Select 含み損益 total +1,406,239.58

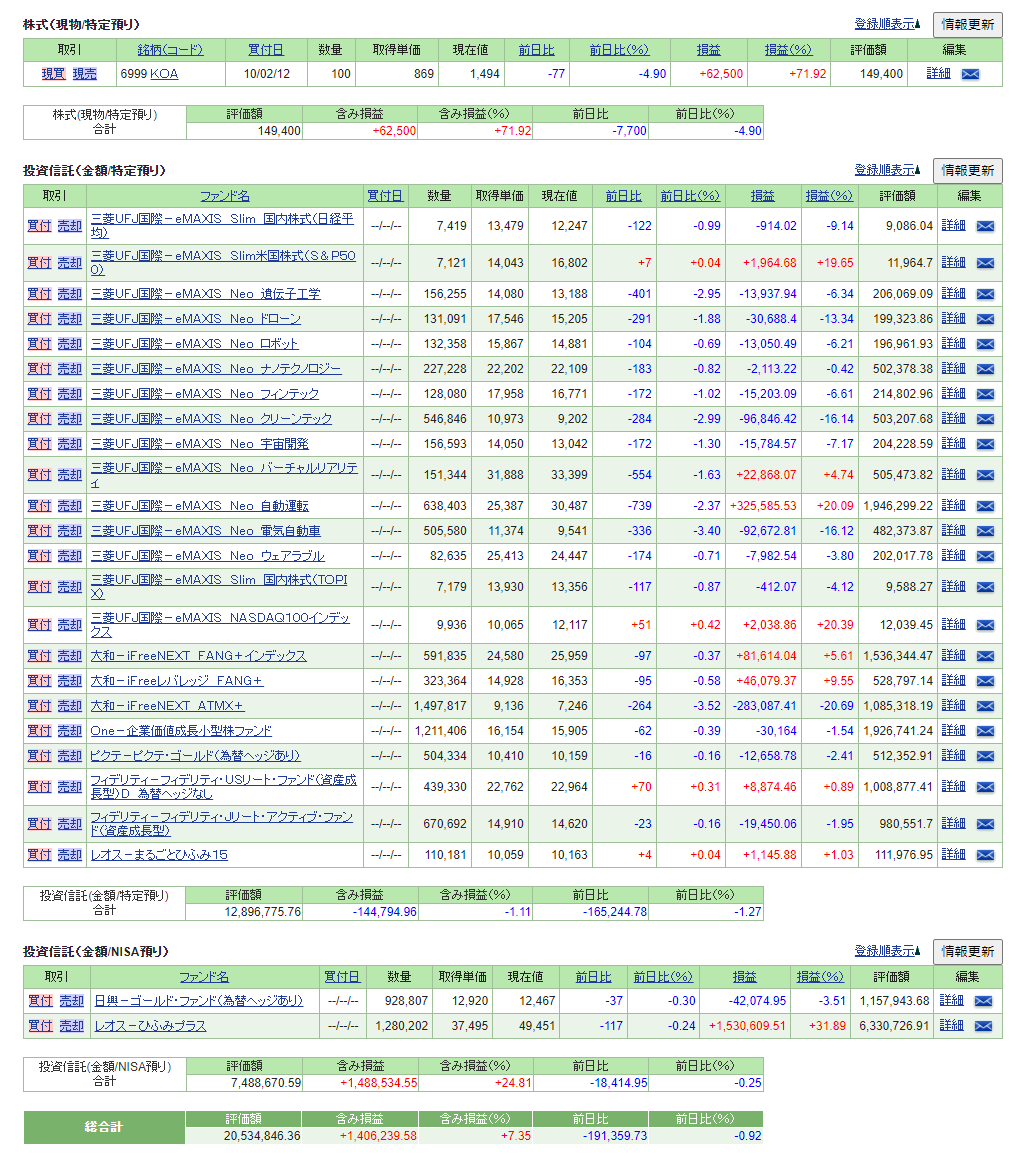click(x=379, y=1136)
